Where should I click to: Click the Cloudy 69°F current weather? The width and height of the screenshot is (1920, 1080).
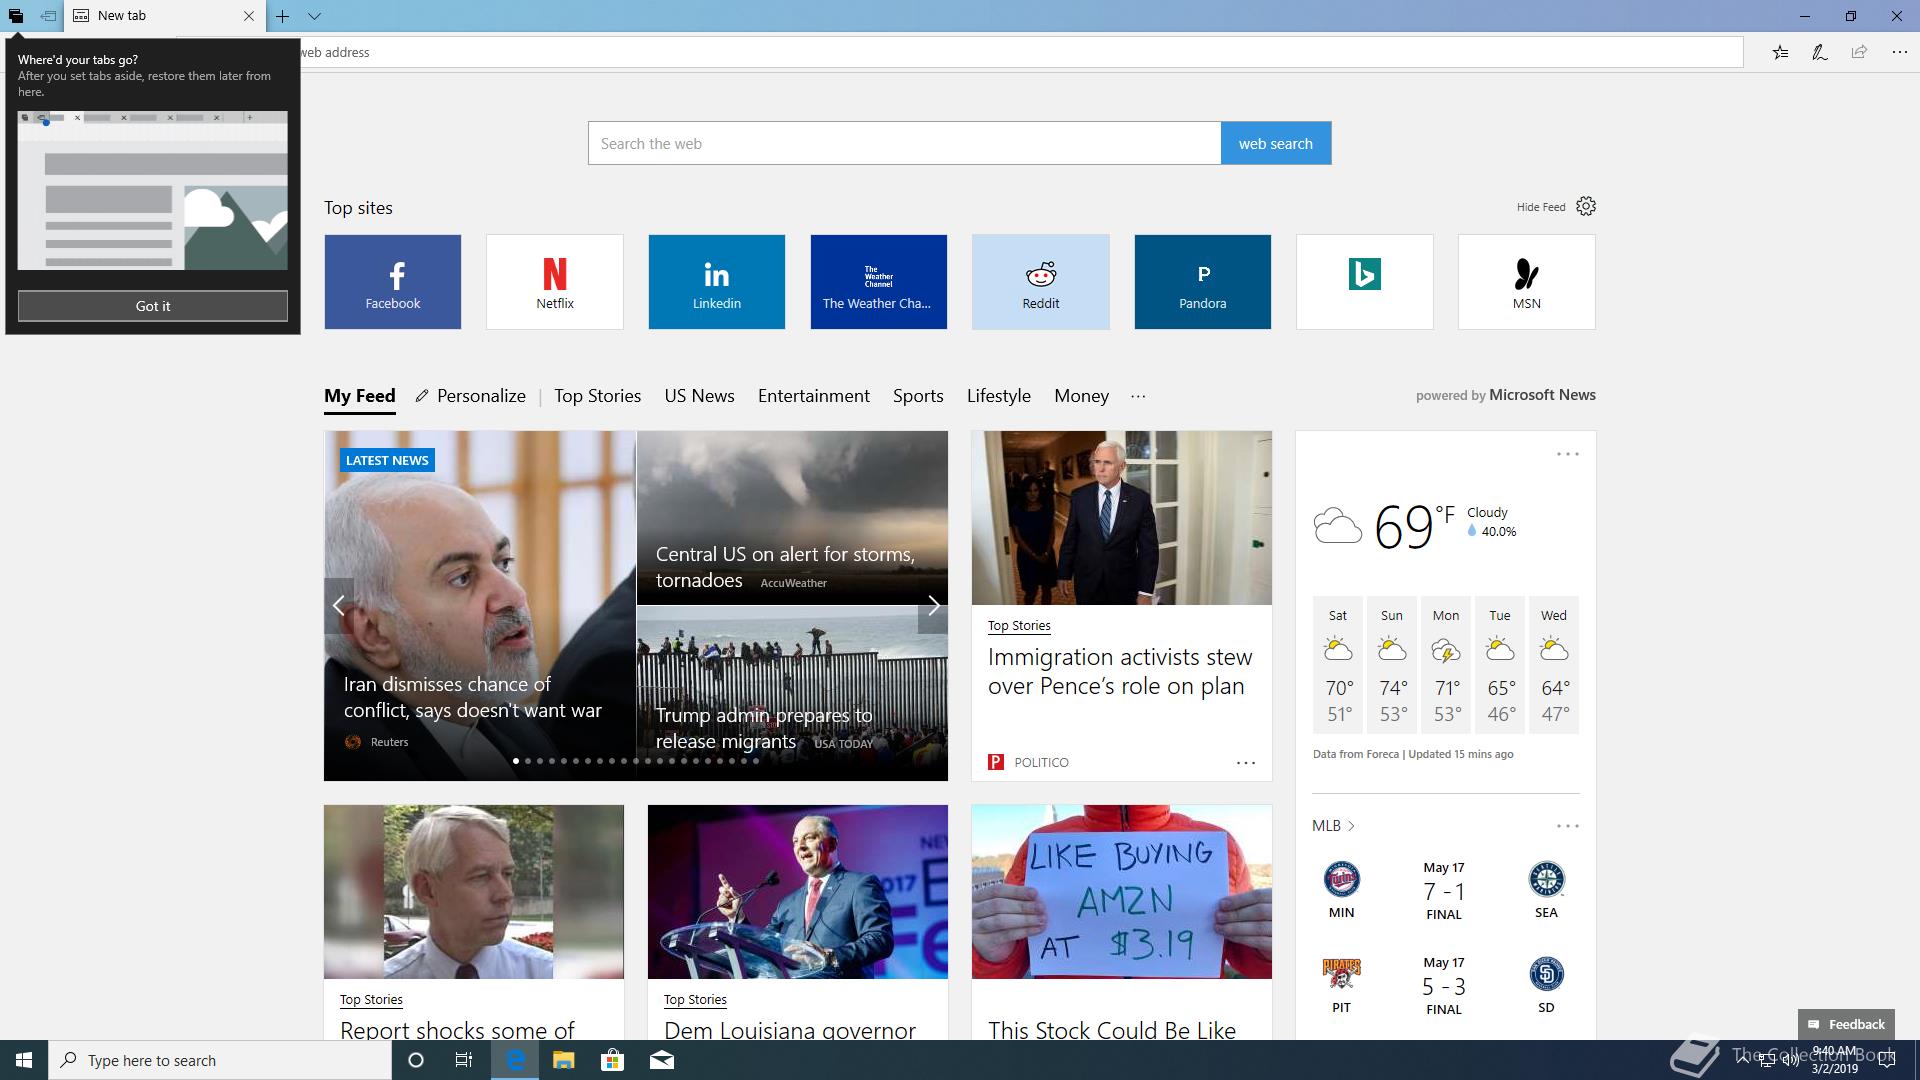[x=1415, y=525]
